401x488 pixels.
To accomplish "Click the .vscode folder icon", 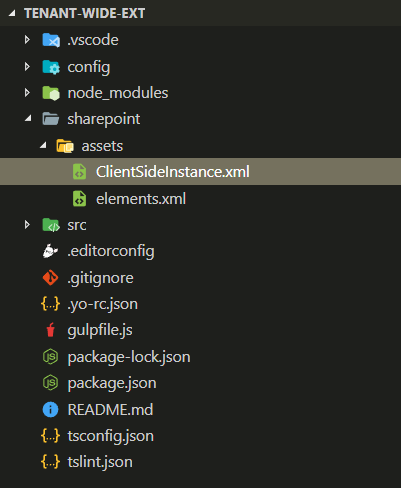I will coord(51,40).
